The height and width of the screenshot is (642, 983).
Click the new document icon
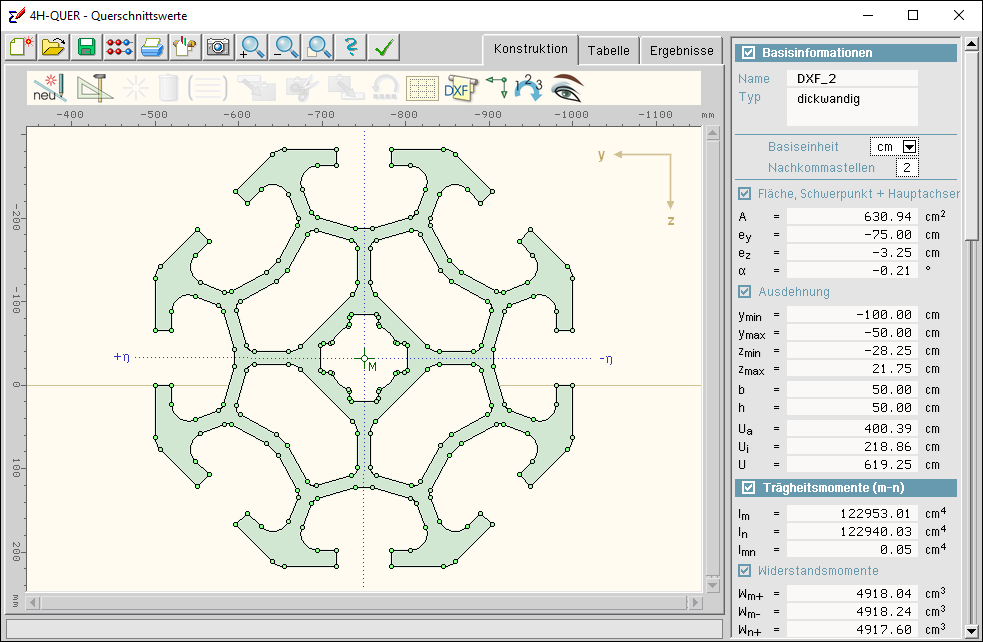[22, 47]
